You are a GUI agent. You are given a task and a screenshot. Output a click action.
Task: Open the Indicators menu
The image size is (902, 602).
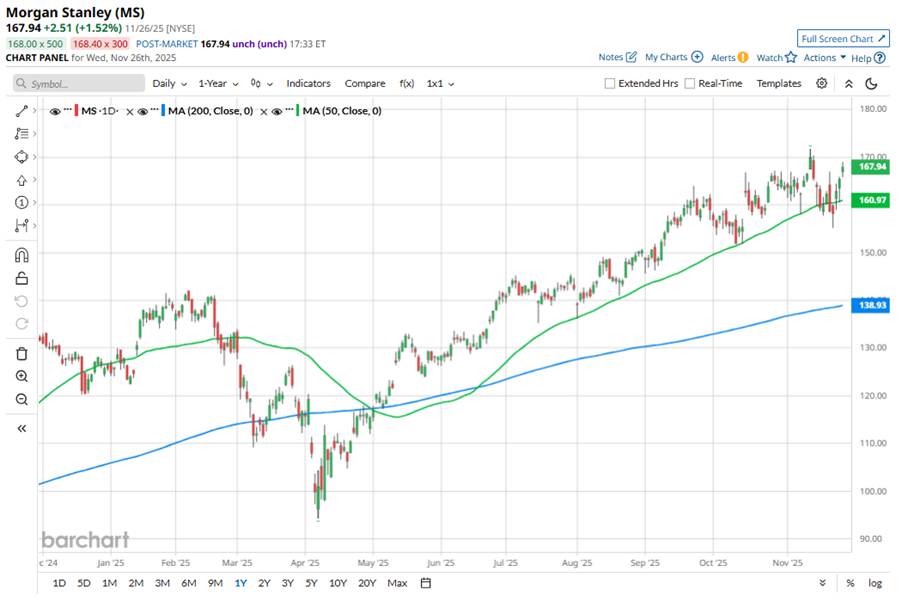308,84
